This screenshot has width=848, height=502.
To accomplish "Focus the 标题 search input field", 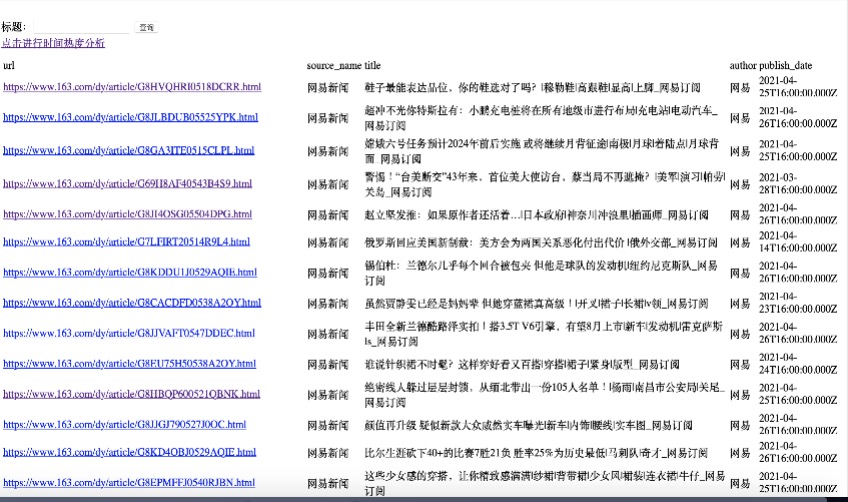I will [x=81, y=27].
